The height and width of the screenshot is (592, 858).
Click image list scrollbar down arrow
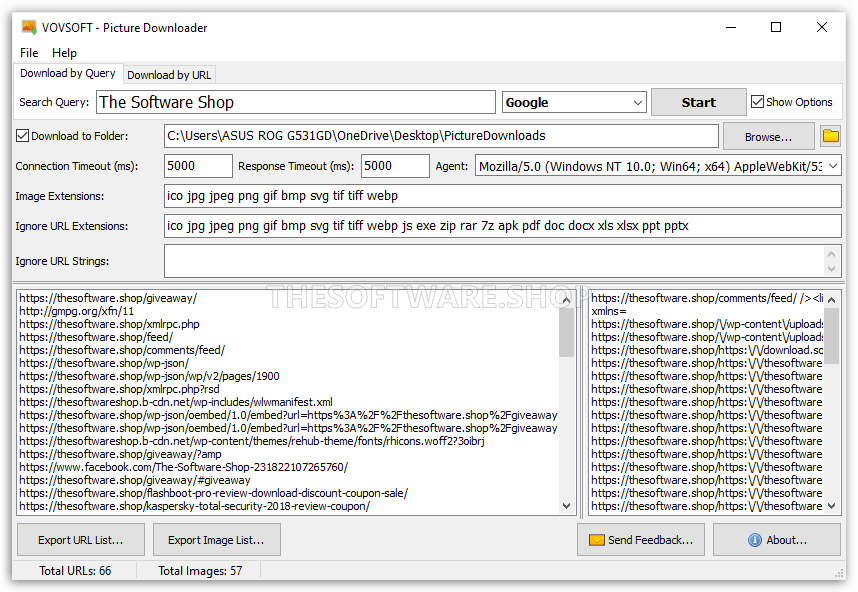pos(832,506)
